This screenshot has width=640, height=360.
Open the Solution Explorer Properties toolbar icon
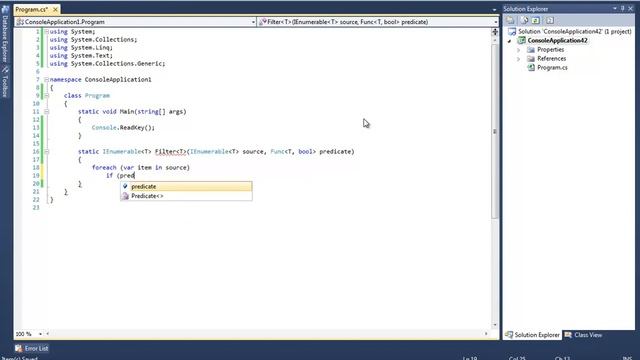point(510,20)
